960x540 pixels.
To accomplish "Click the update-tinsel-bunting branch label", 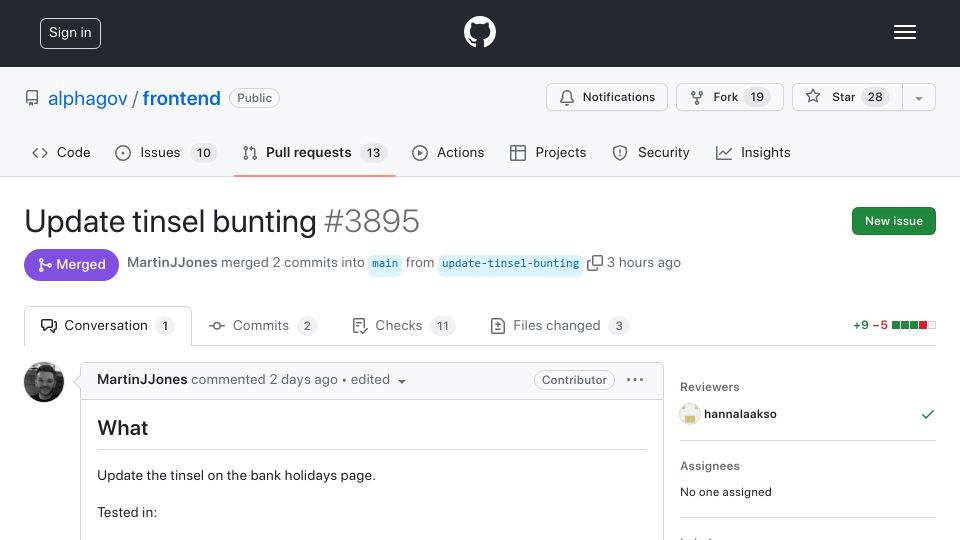I will pyautogui.click(x=510, y=263).
